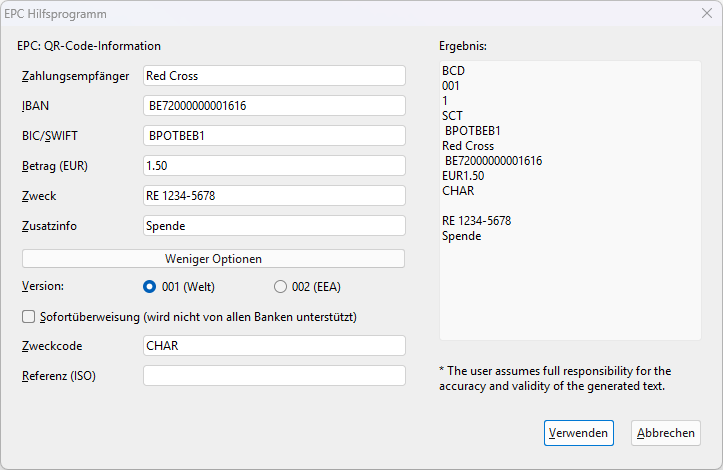Click the Zweckcode field containing CHAR
This screenshot has width=723, height=470.
274,345
